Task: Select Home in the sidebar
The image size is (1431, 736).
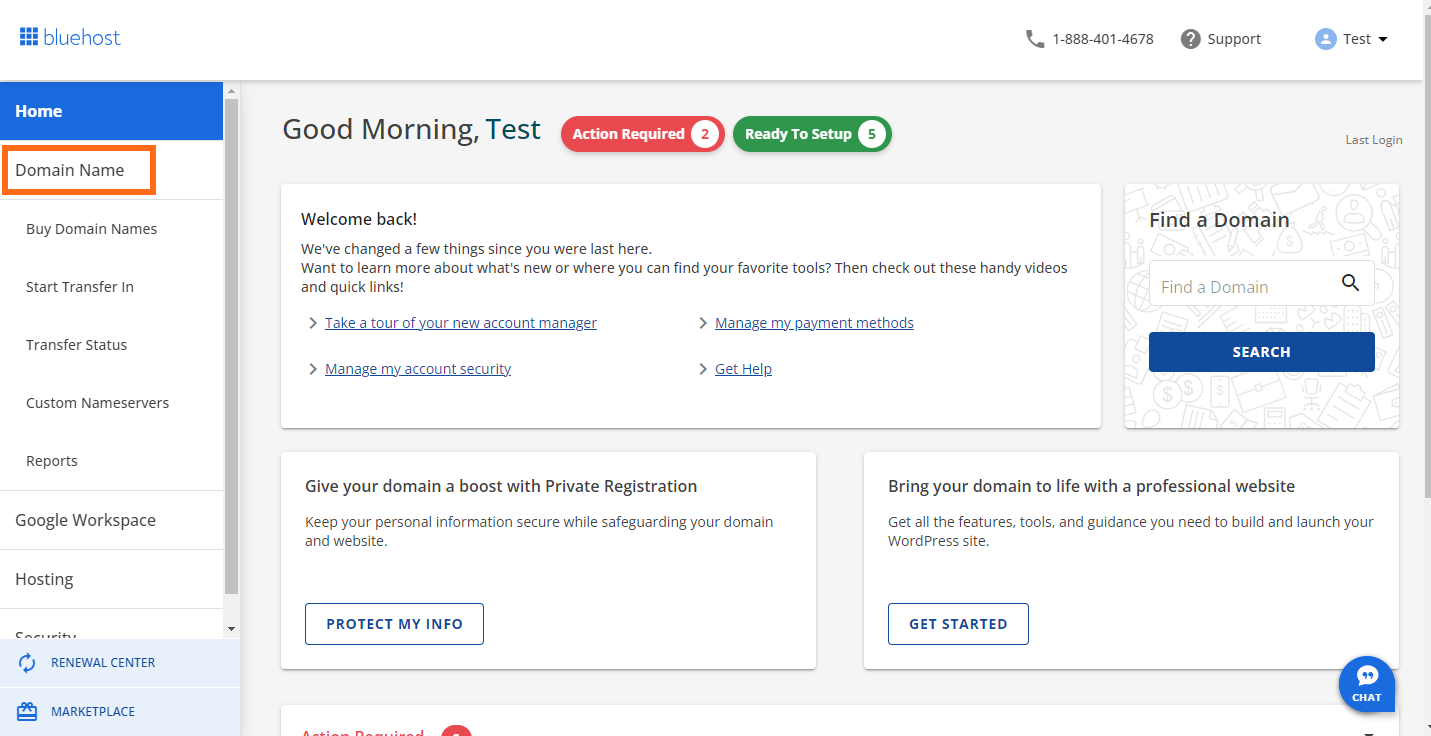Action: [x=111, y=111]
